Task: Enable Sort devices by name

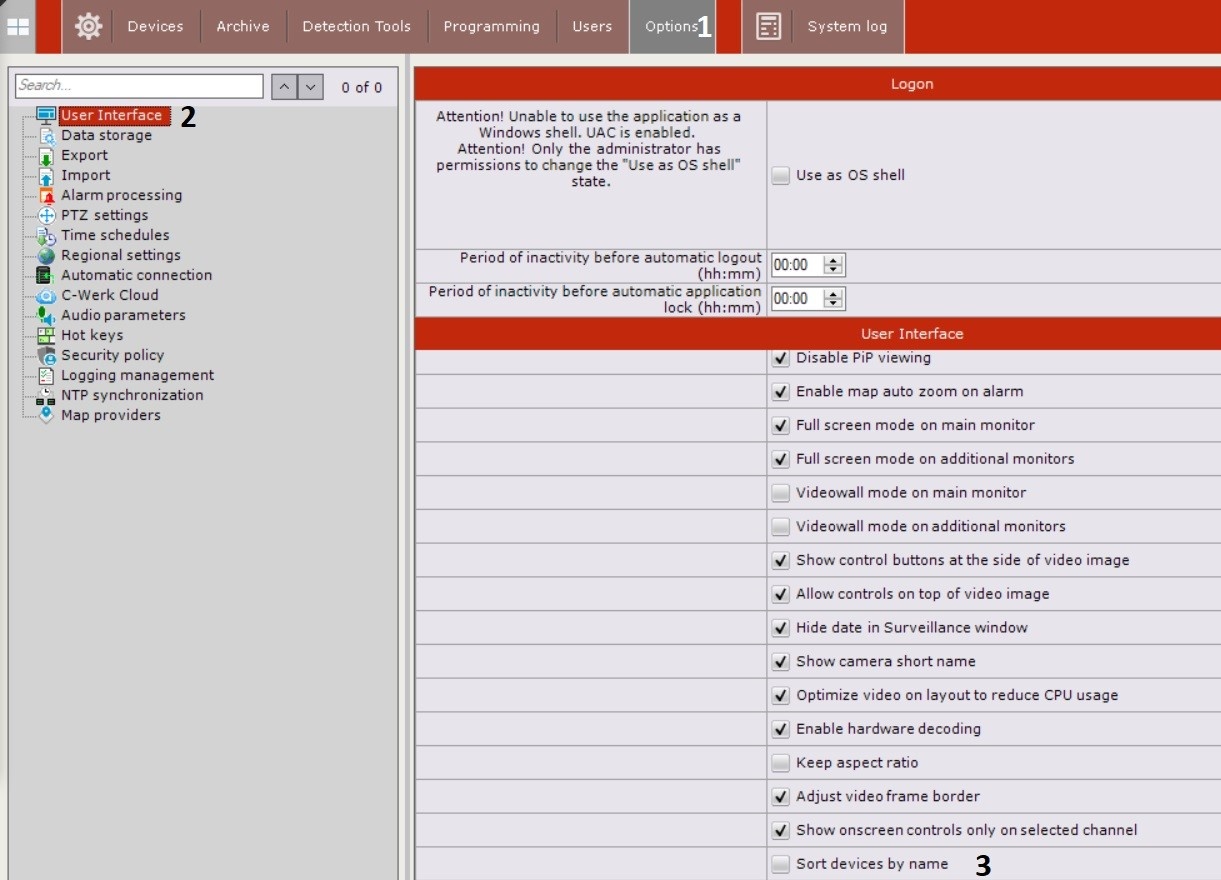Action: click(x=781, y=864)
